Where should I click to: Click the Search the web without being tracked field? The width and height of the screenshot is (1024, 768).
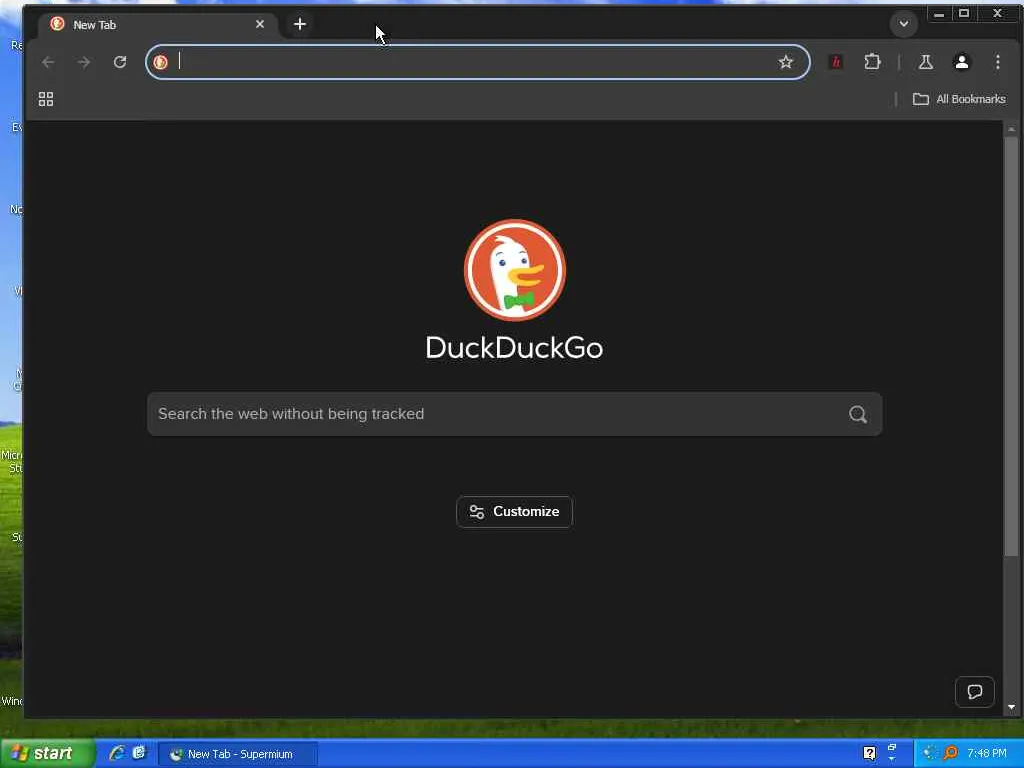(515, 414)
